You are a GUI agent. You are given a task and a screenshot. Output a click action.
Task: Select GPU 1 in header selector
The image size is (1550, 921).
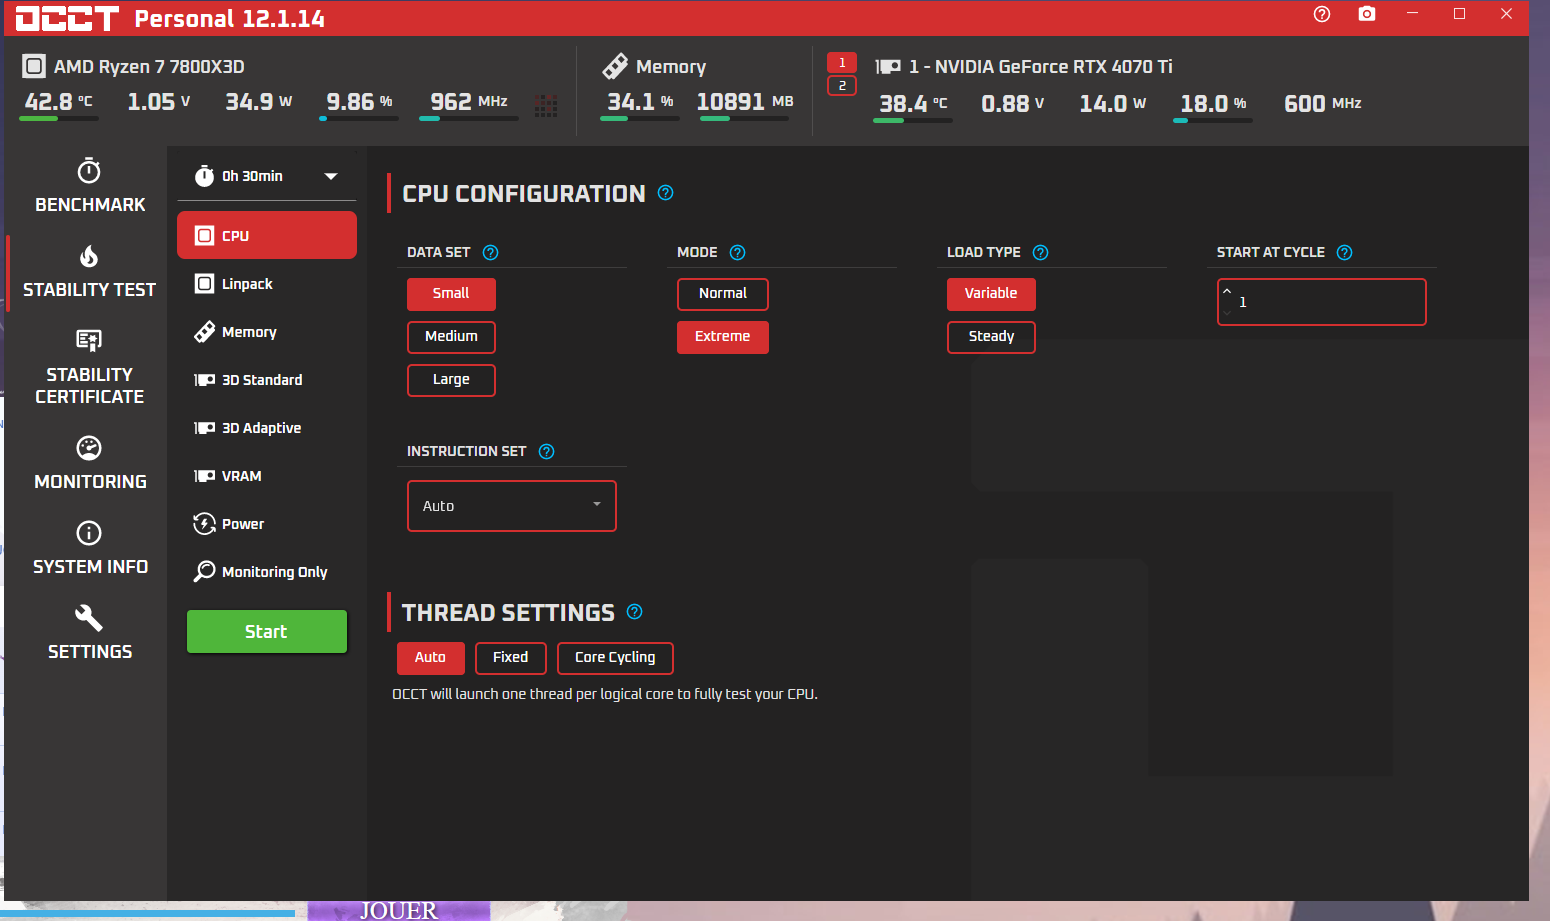tap(842, 63)
